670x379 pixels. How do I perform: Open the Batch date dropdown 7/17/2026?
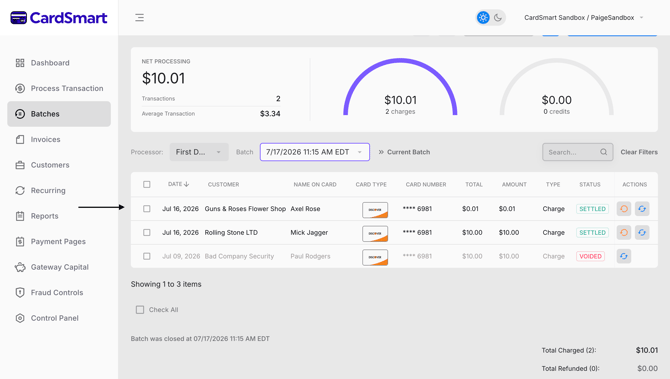[314, 152]
